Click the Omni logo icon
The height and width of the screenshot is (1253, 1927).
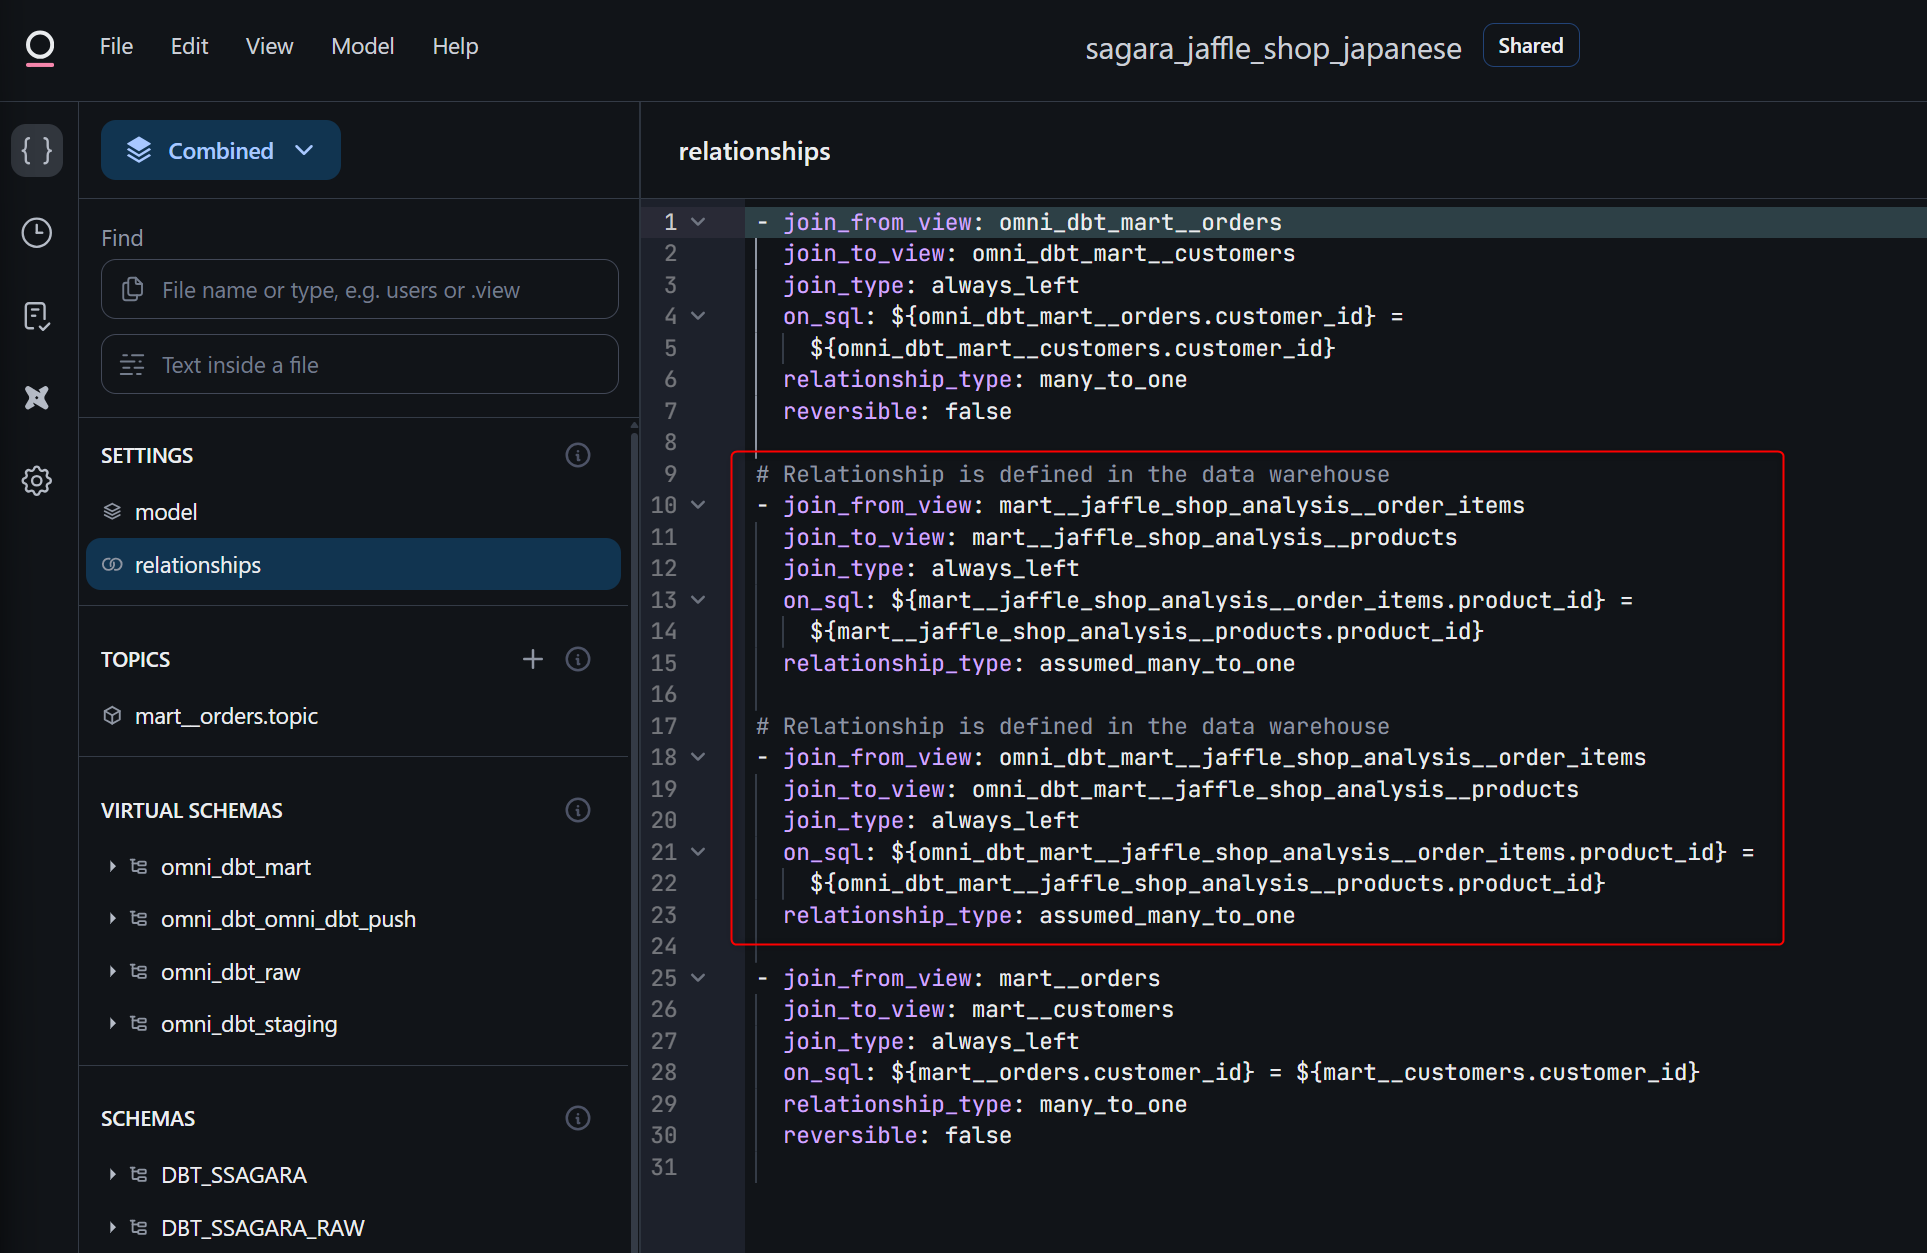pos(40,47)
